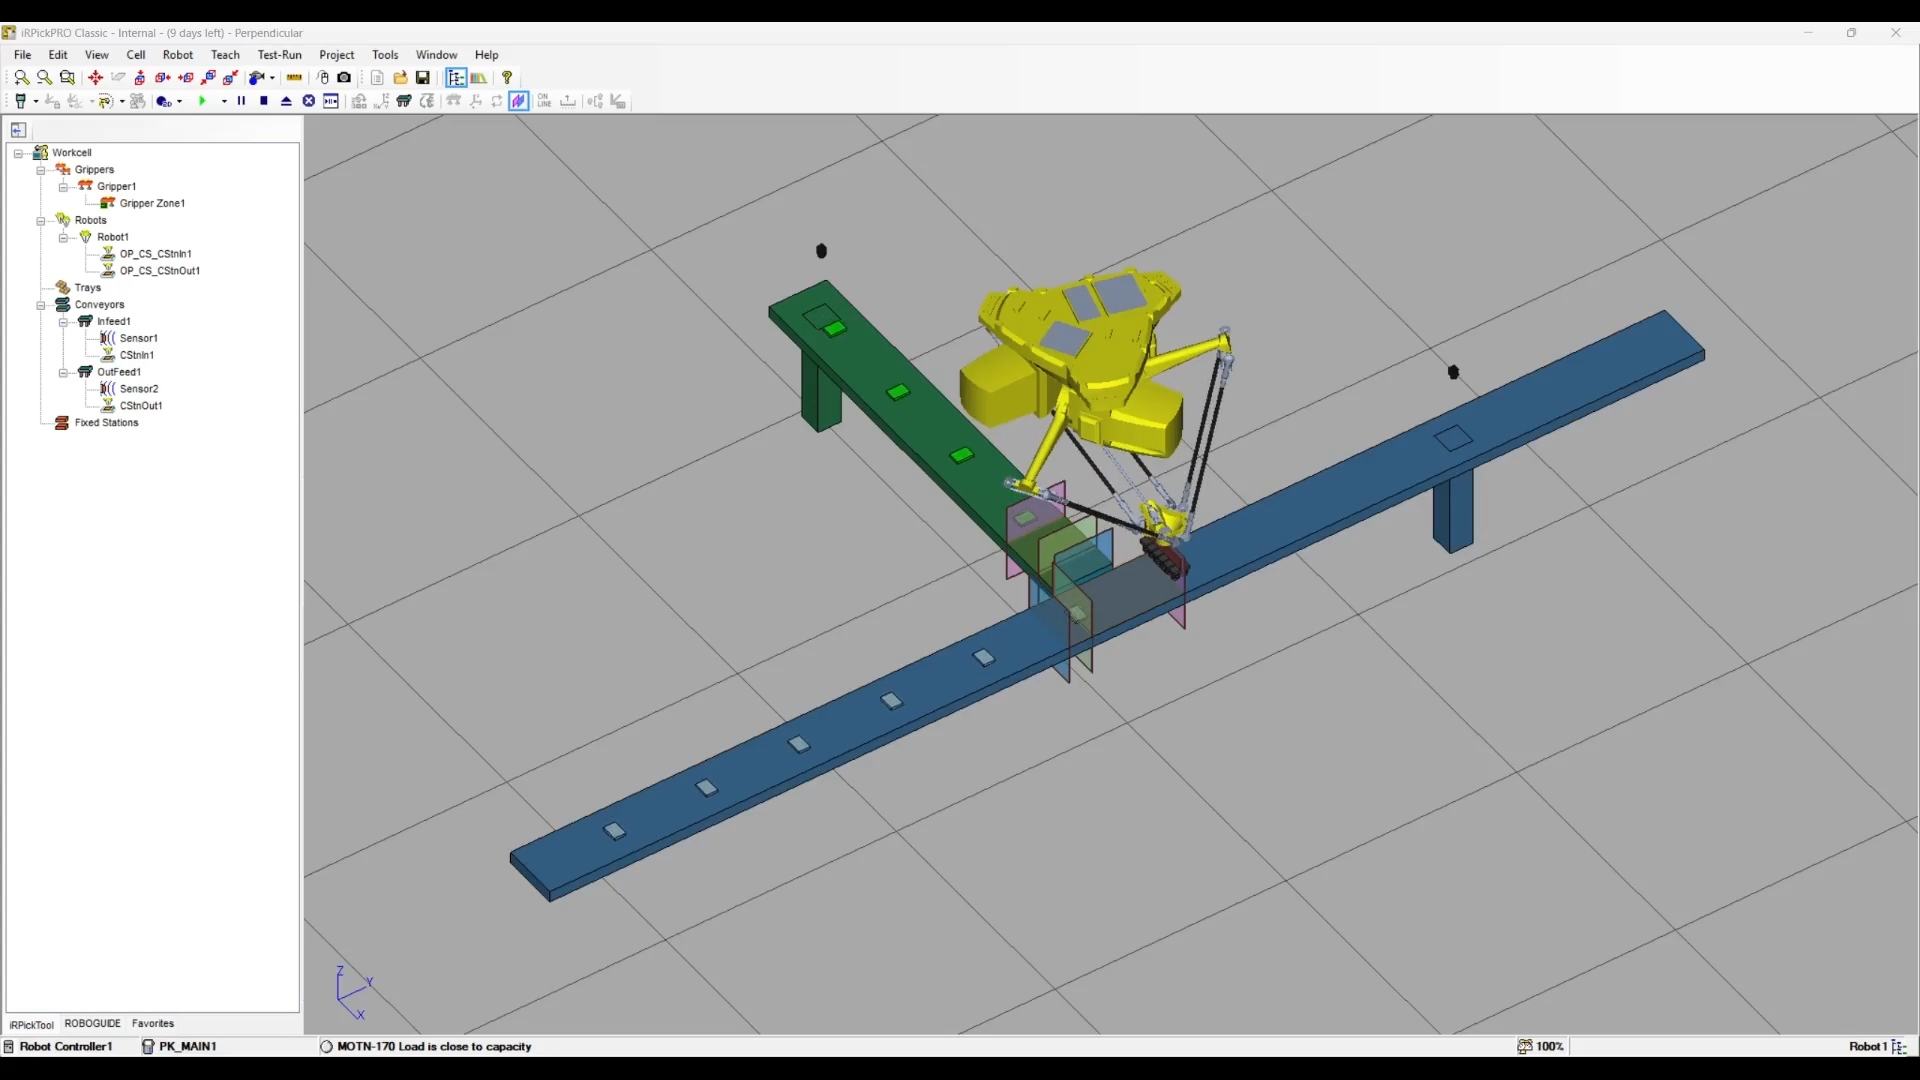Collapse the OutFeed1 tree node
This screenshot has height=1080, width=1920.
63,372
